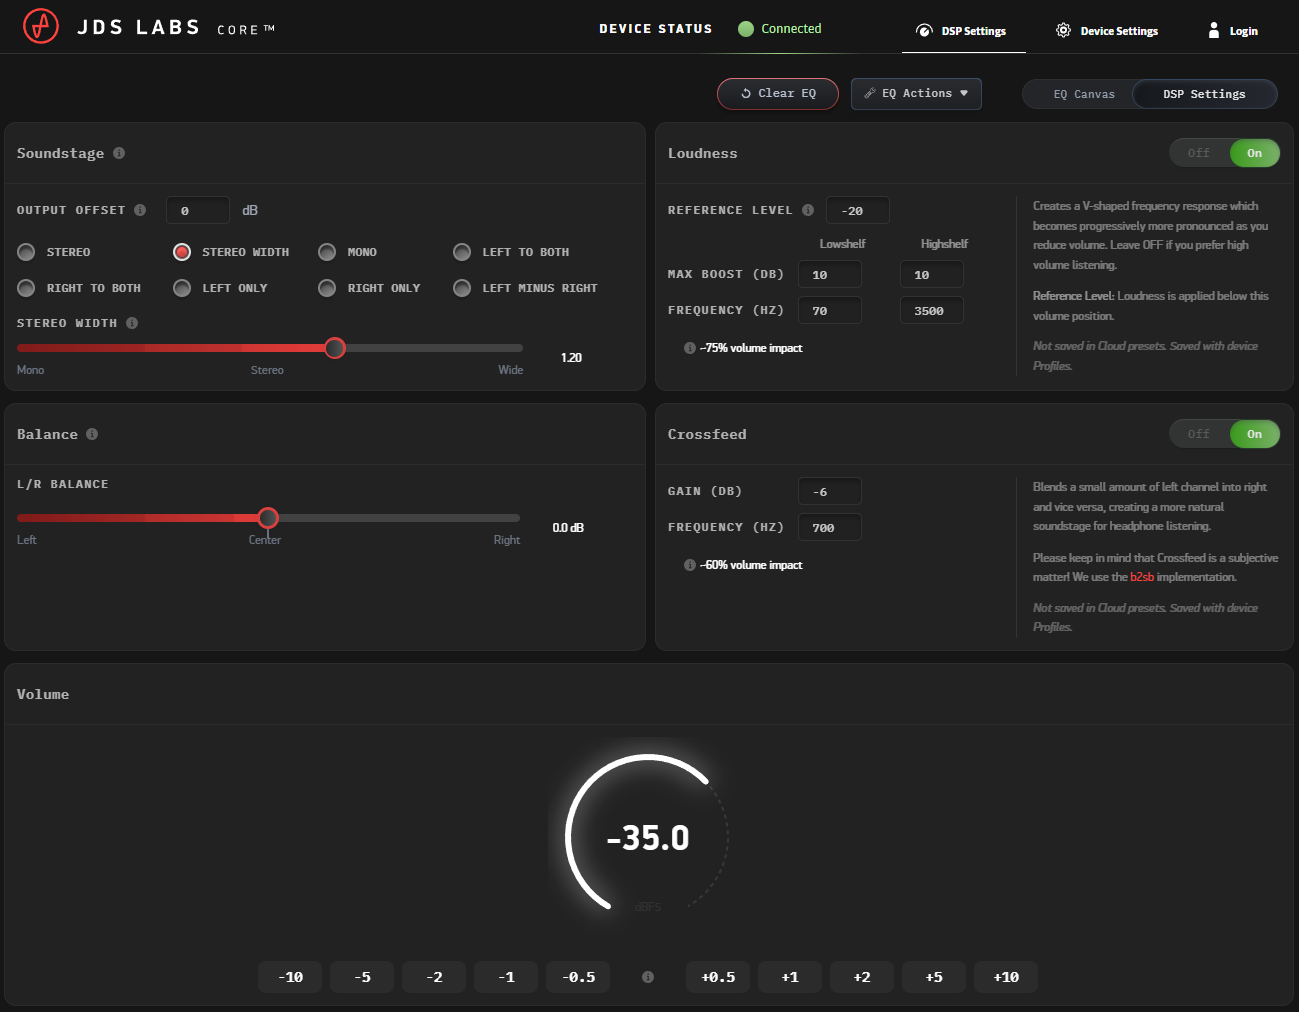
Task: Select the Mono radio button
Action: (x=327, y=252)
